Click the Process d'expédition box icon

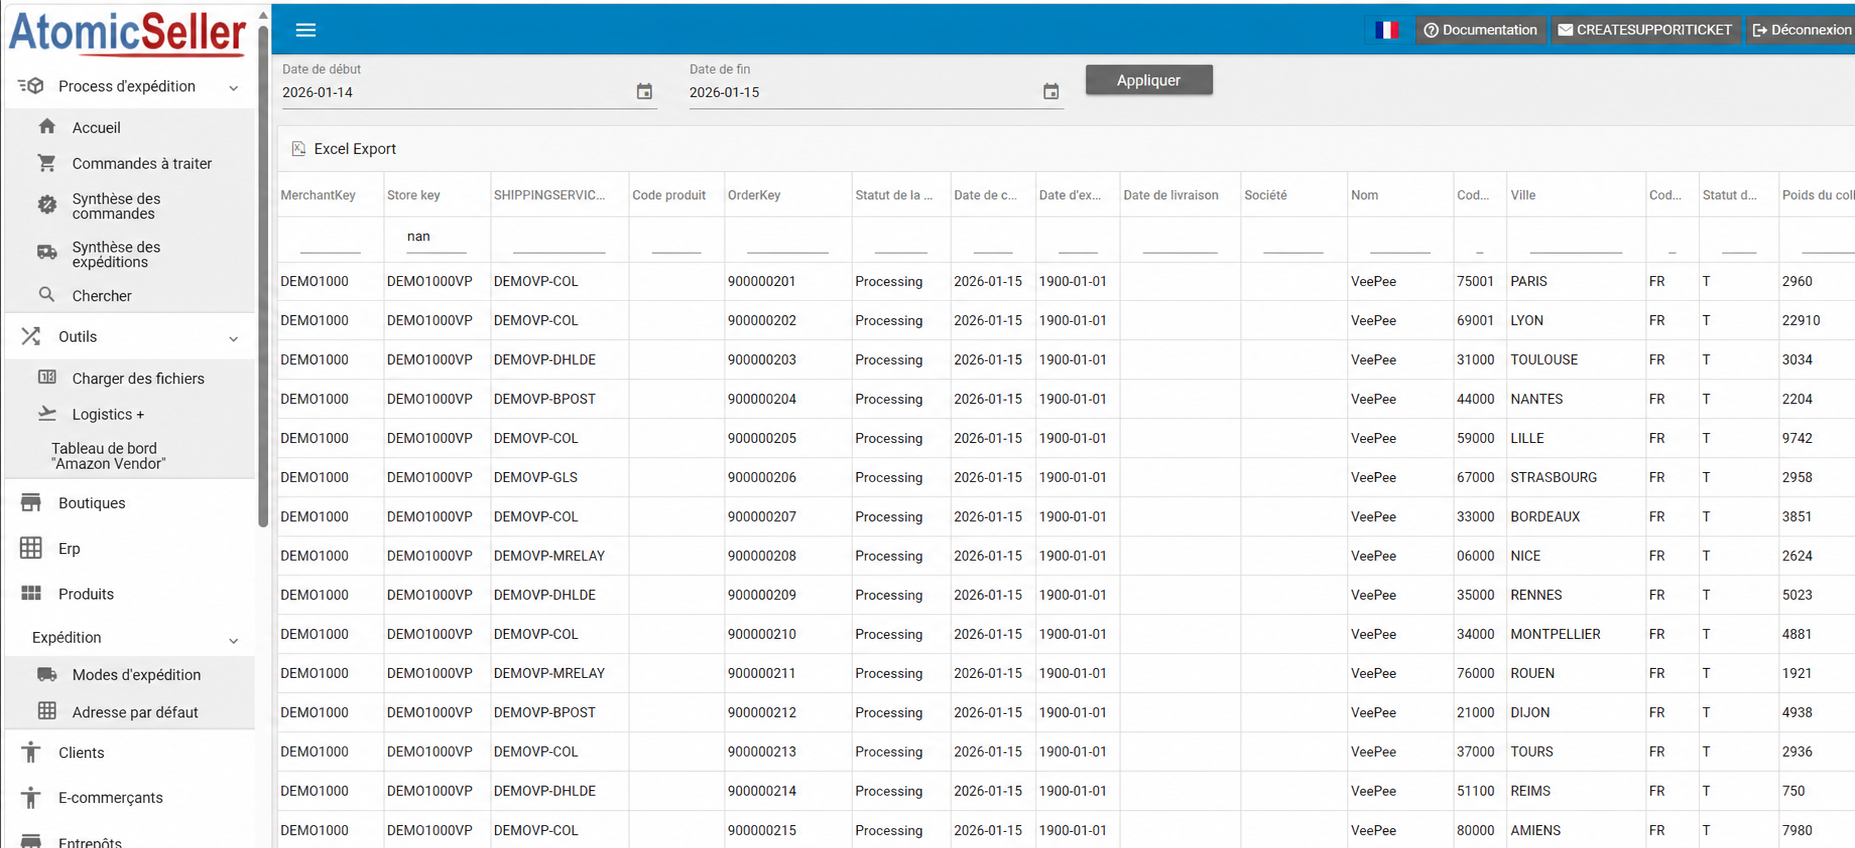pyautogui.click(x=31, y=86)
